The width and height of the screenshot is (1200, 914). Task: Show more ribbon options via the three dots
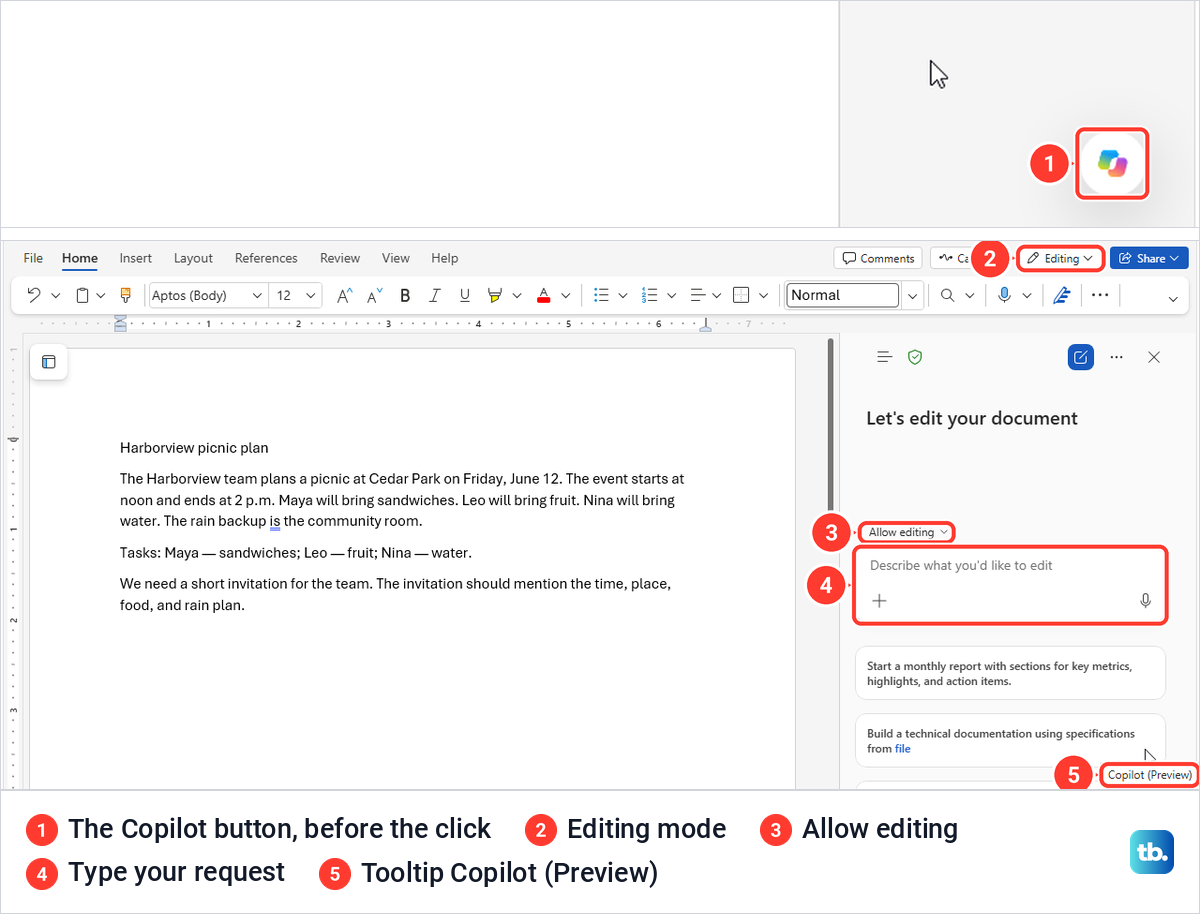pyautogui.click(x=1100, y=295)
